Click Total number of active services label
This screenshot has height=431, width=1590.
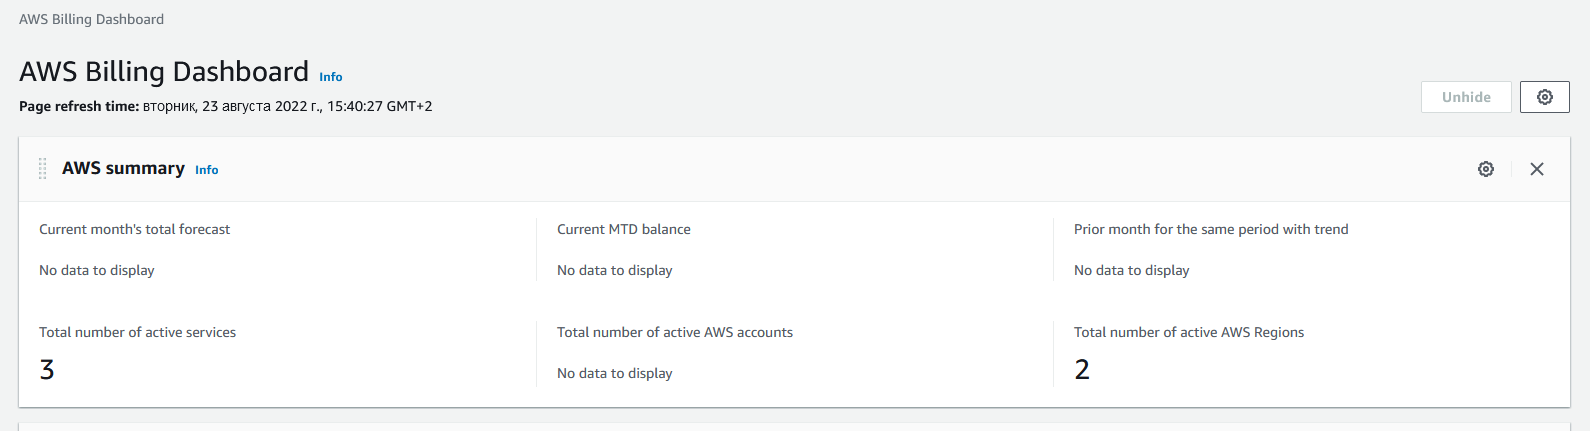(x=137, y=332)
